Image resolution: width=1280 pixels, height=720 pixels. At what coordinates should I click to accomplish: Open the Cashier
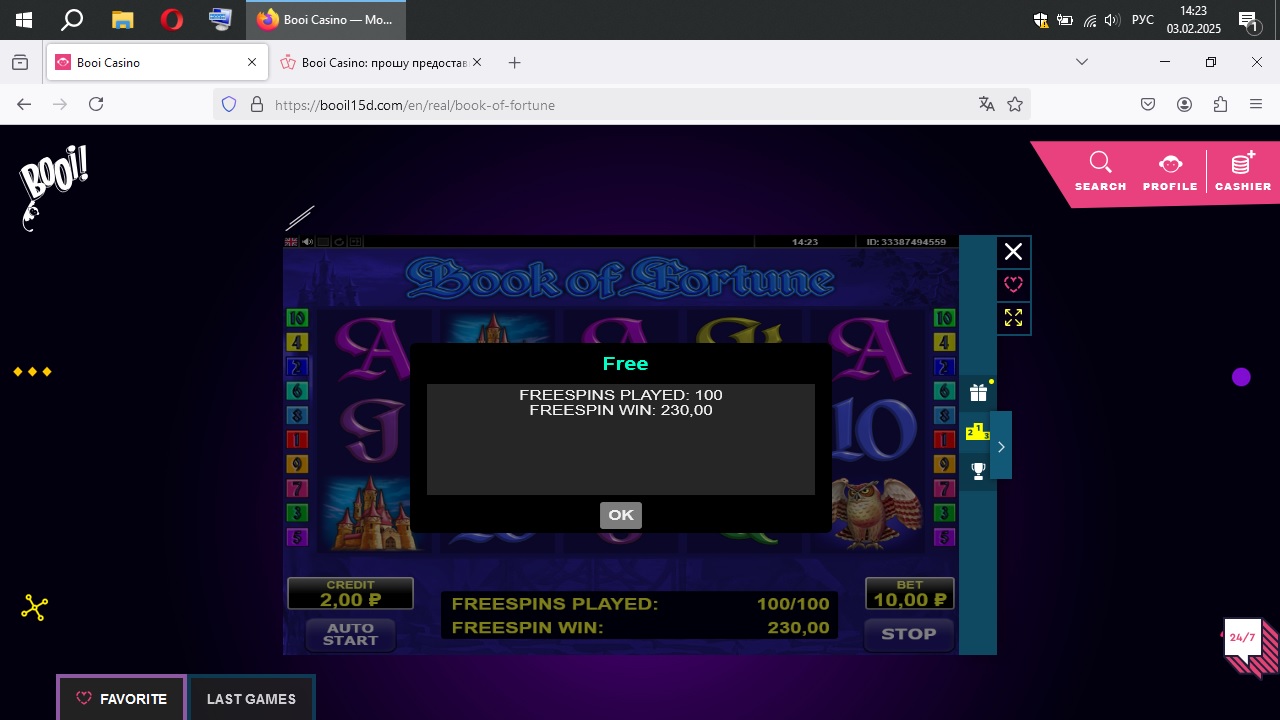tap(1243, 172)
